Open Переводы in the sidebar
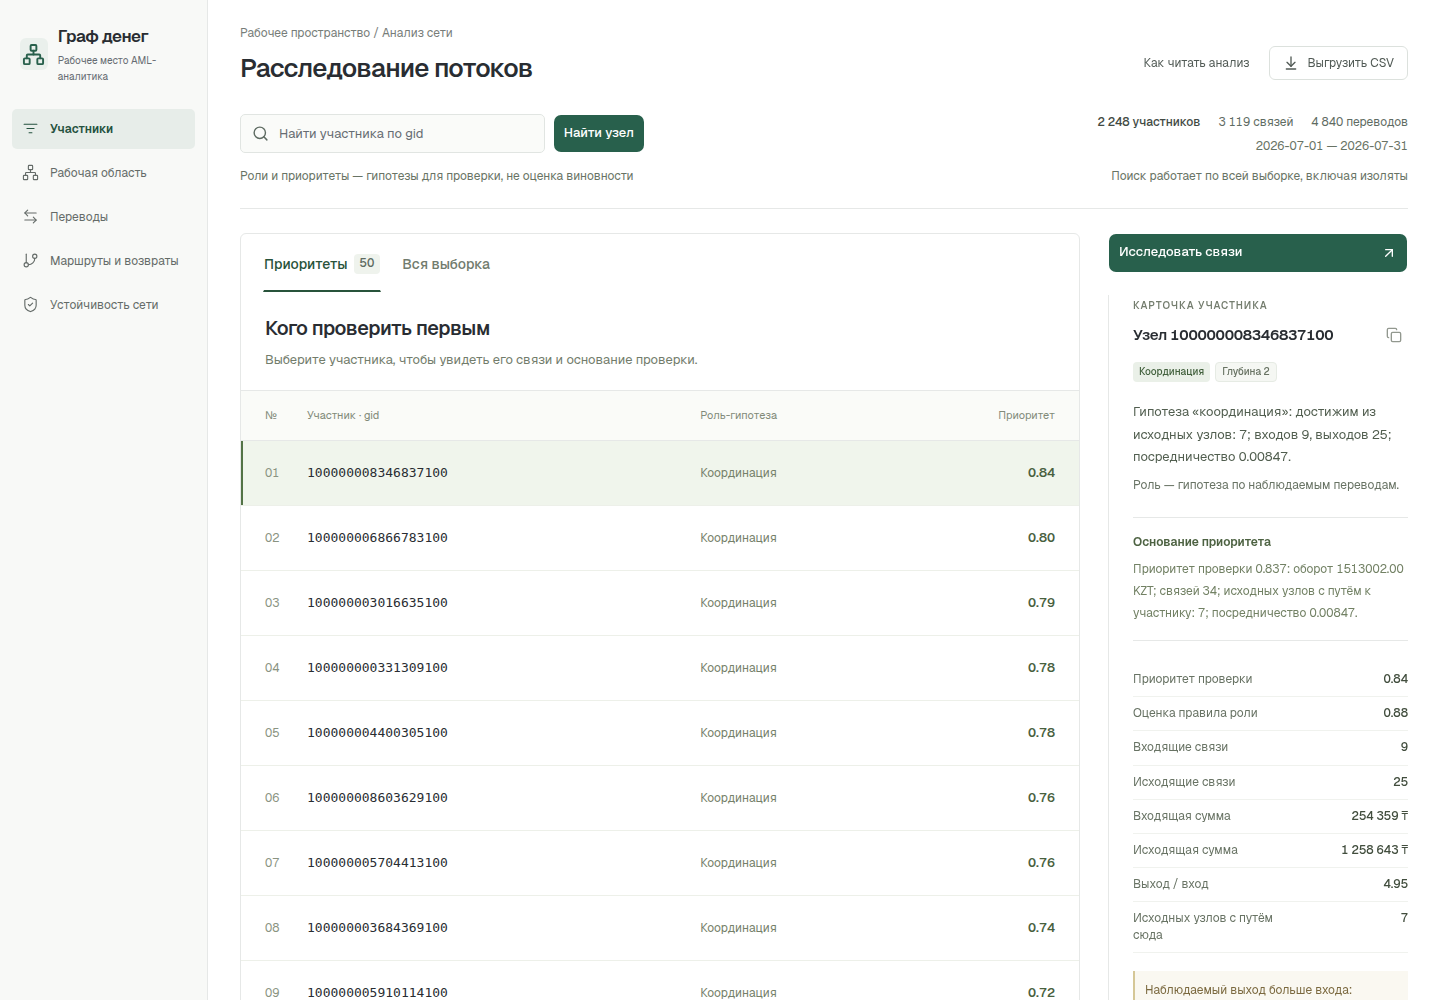Viewport: 1440px width, 1000px height. (103, 217)
